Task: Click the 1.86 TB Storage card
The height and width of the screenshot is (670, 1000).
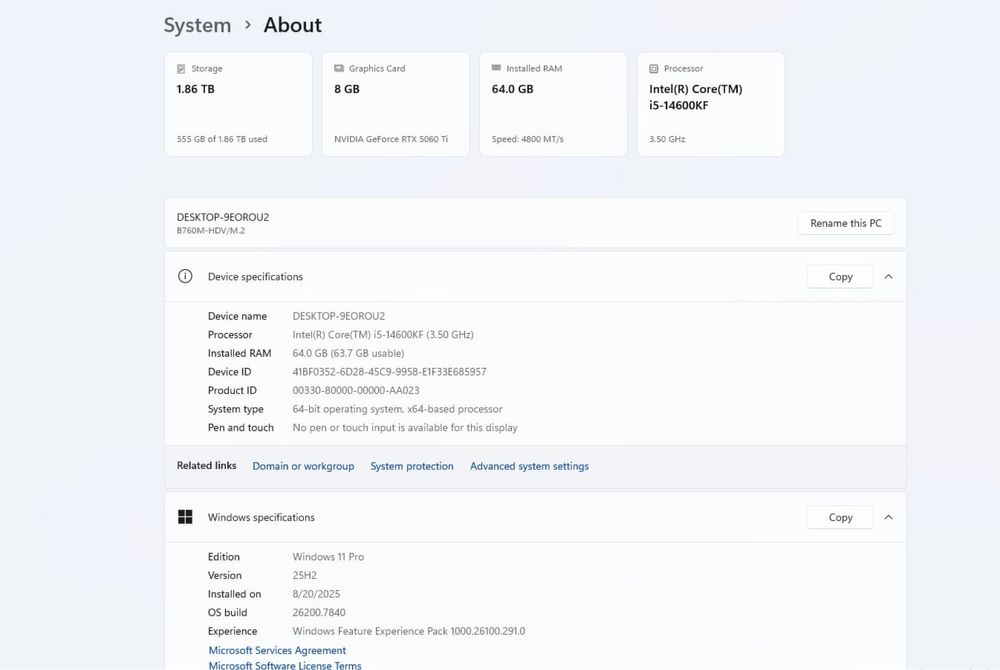Action: point(238,104)
